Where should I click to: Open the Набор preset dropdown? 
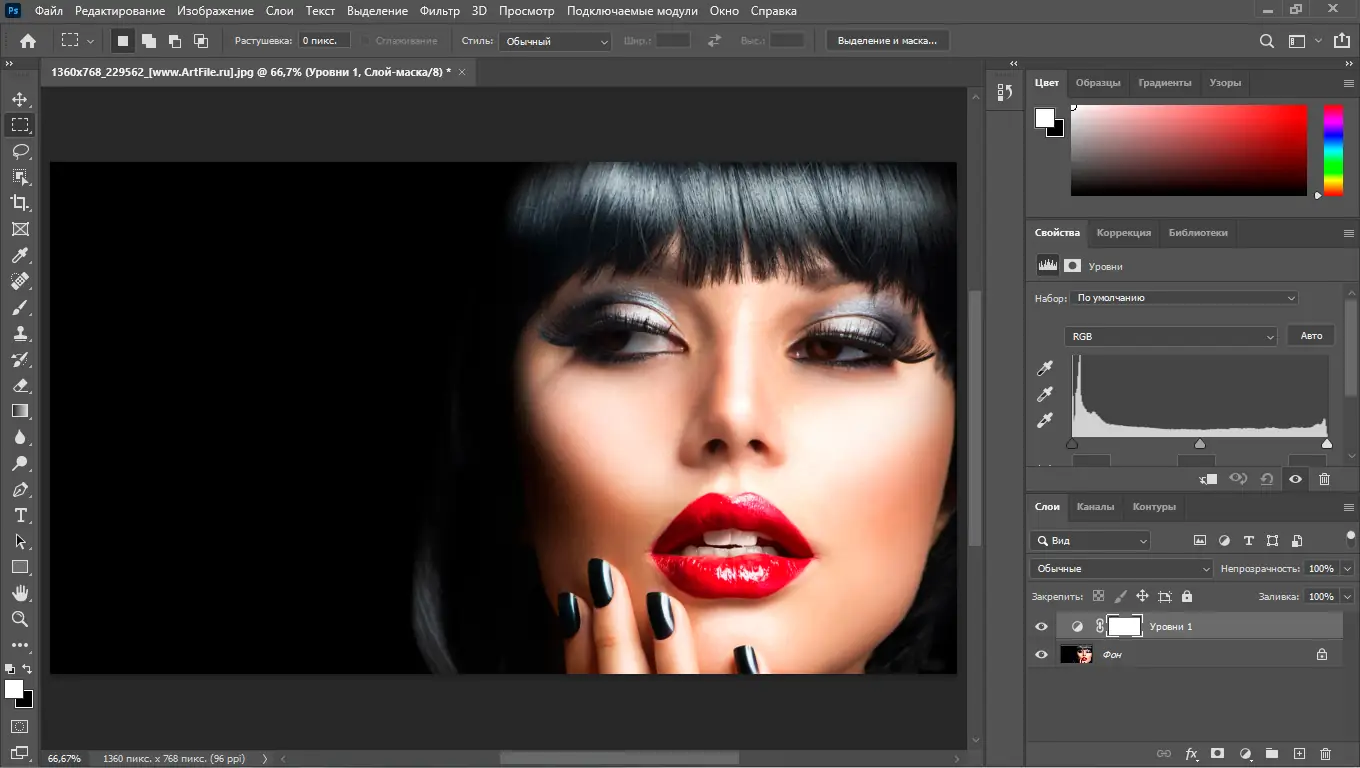[1184, 298]
